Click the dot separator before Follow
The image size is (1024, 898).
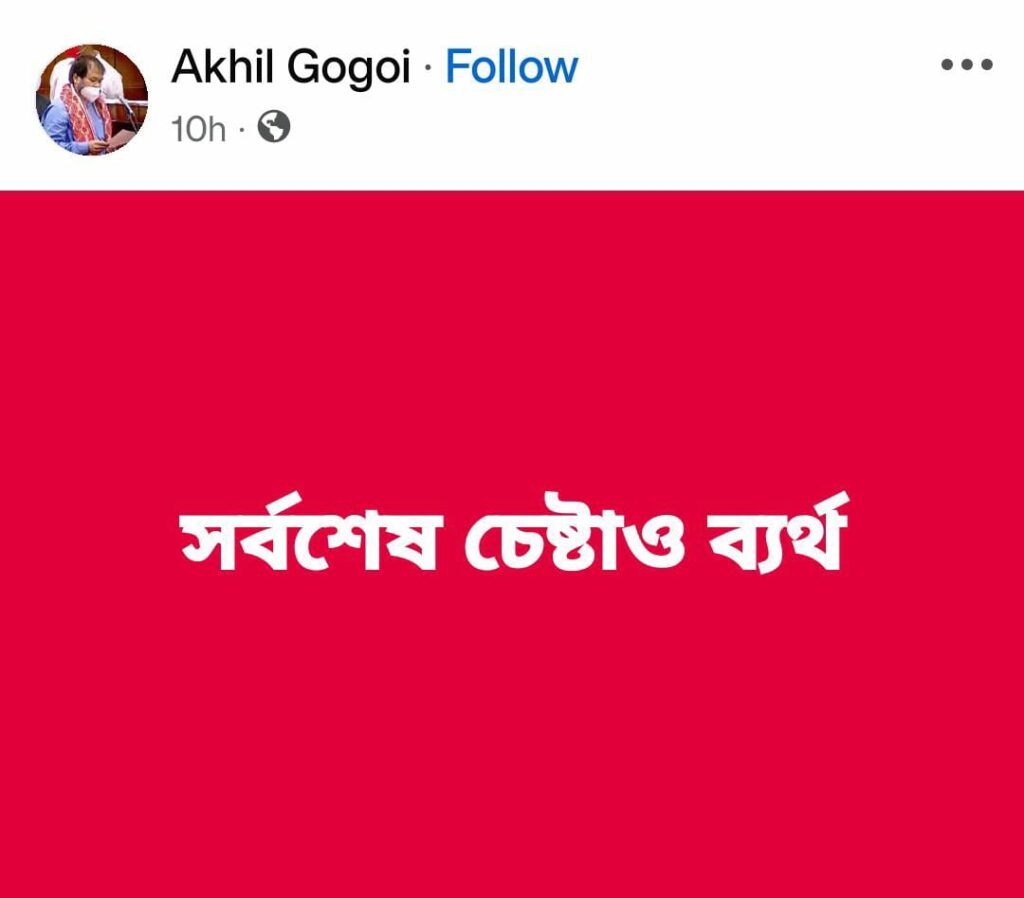428,67
